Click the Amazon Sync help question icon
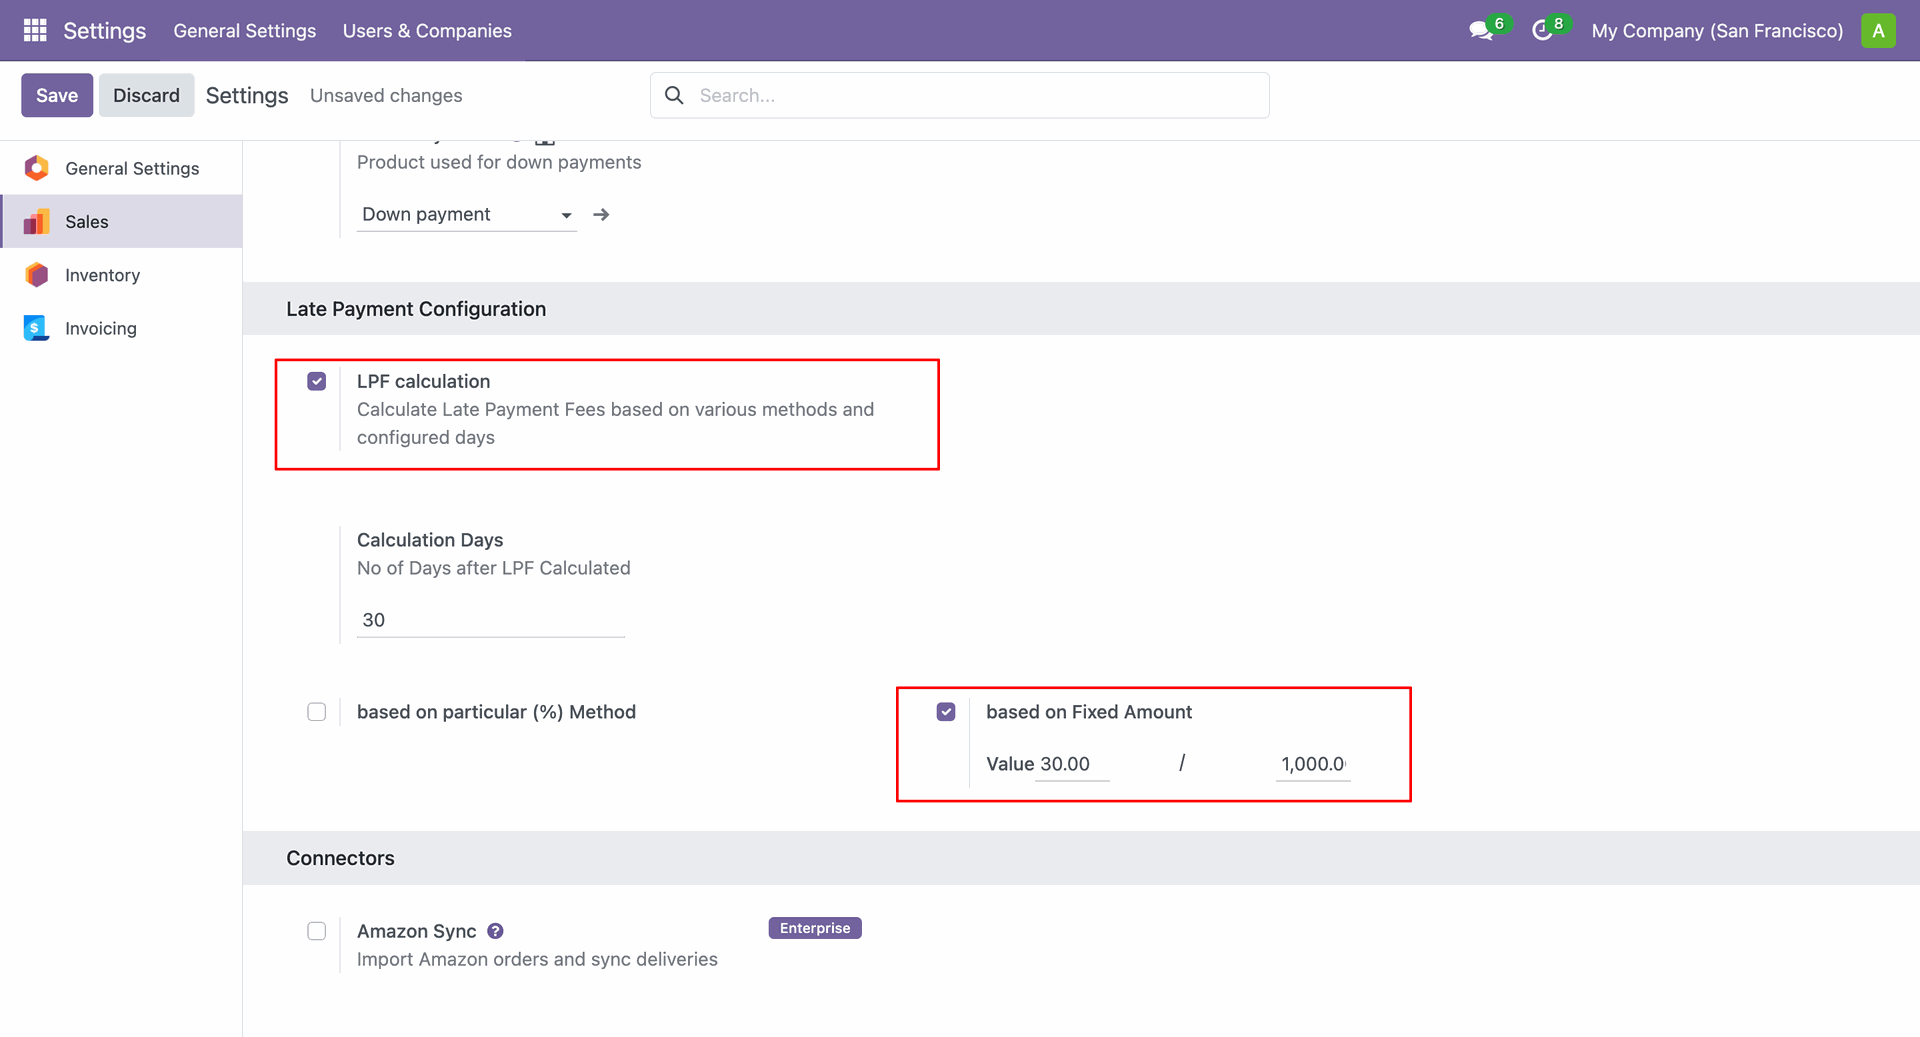This screenshot has height=1037, width=1920. point(495,931)
